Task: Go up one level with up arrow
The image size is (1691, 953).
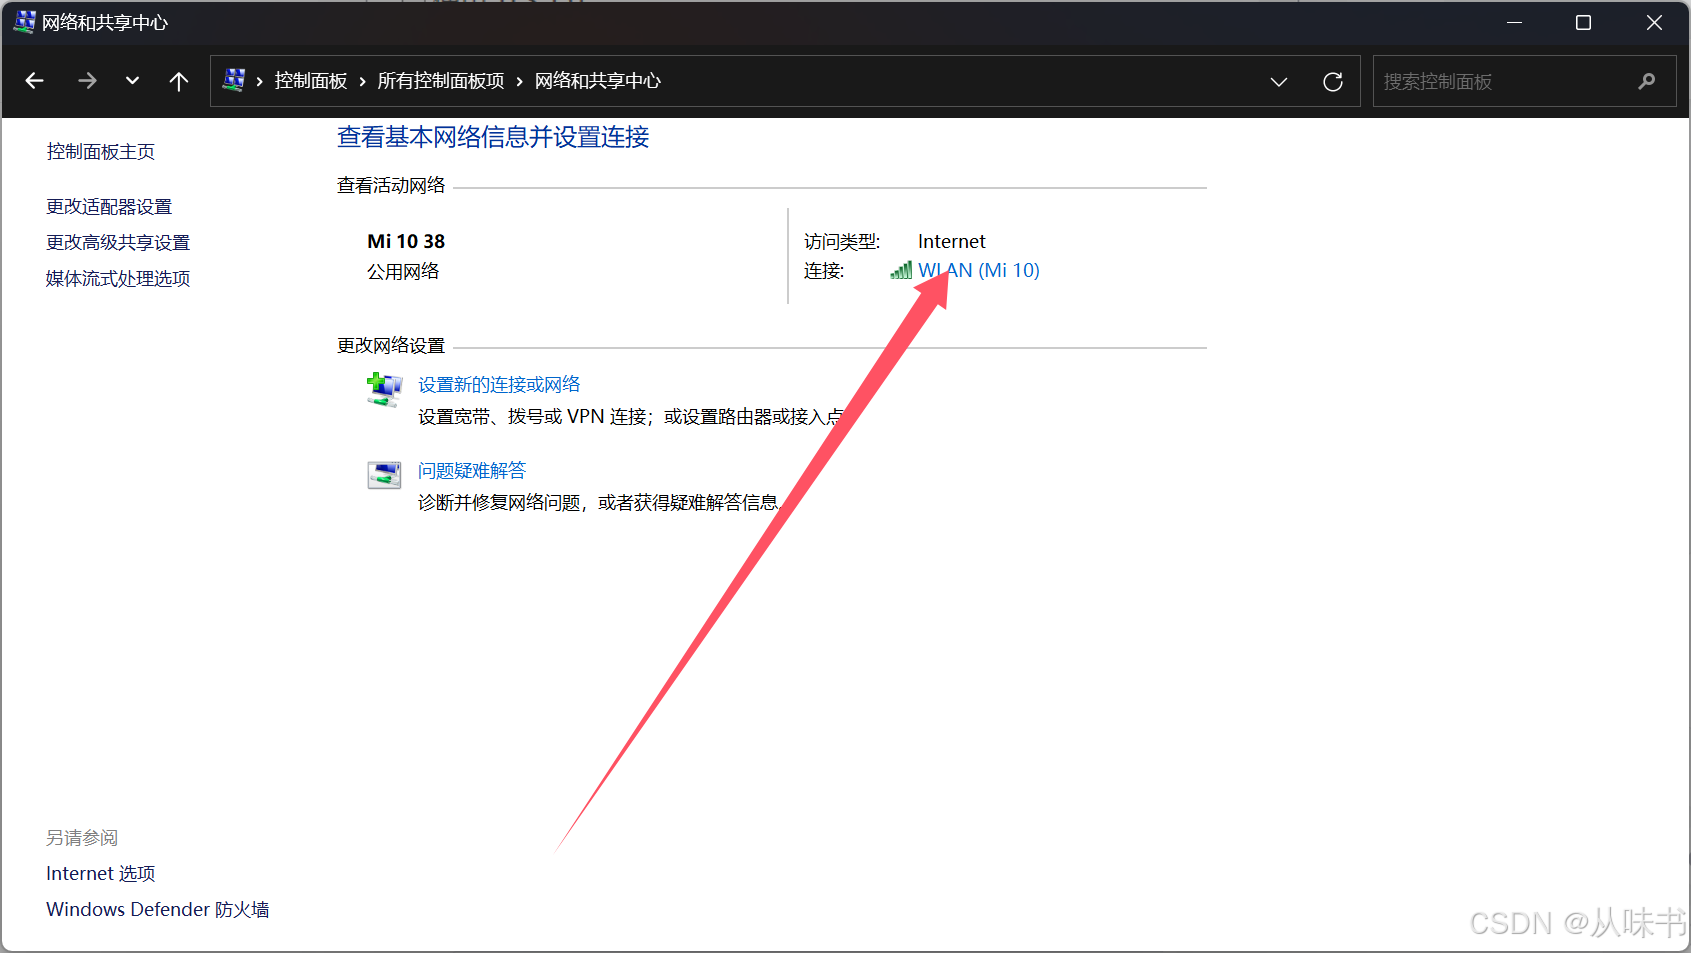Action: click(179, 81)
